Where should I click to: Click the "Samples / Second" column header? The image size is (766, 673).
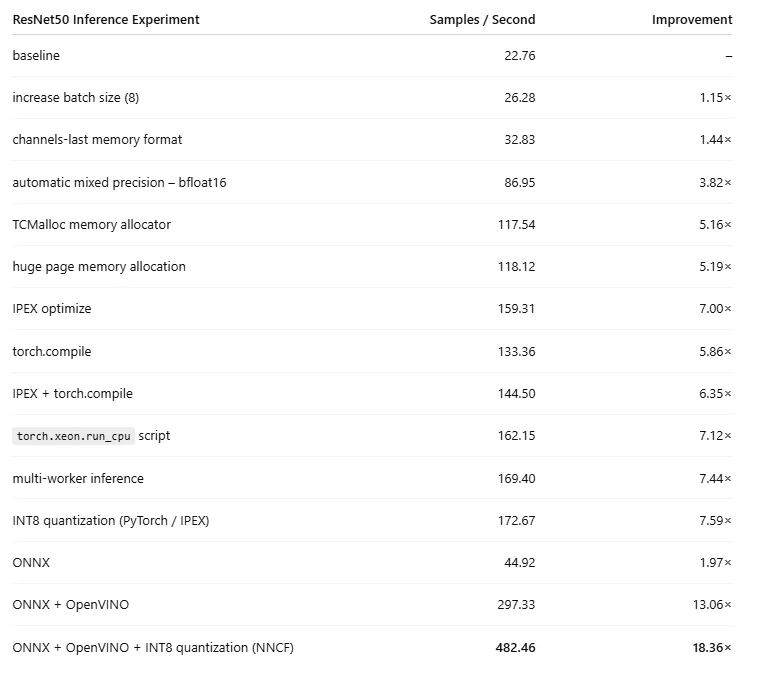(482, 19)
